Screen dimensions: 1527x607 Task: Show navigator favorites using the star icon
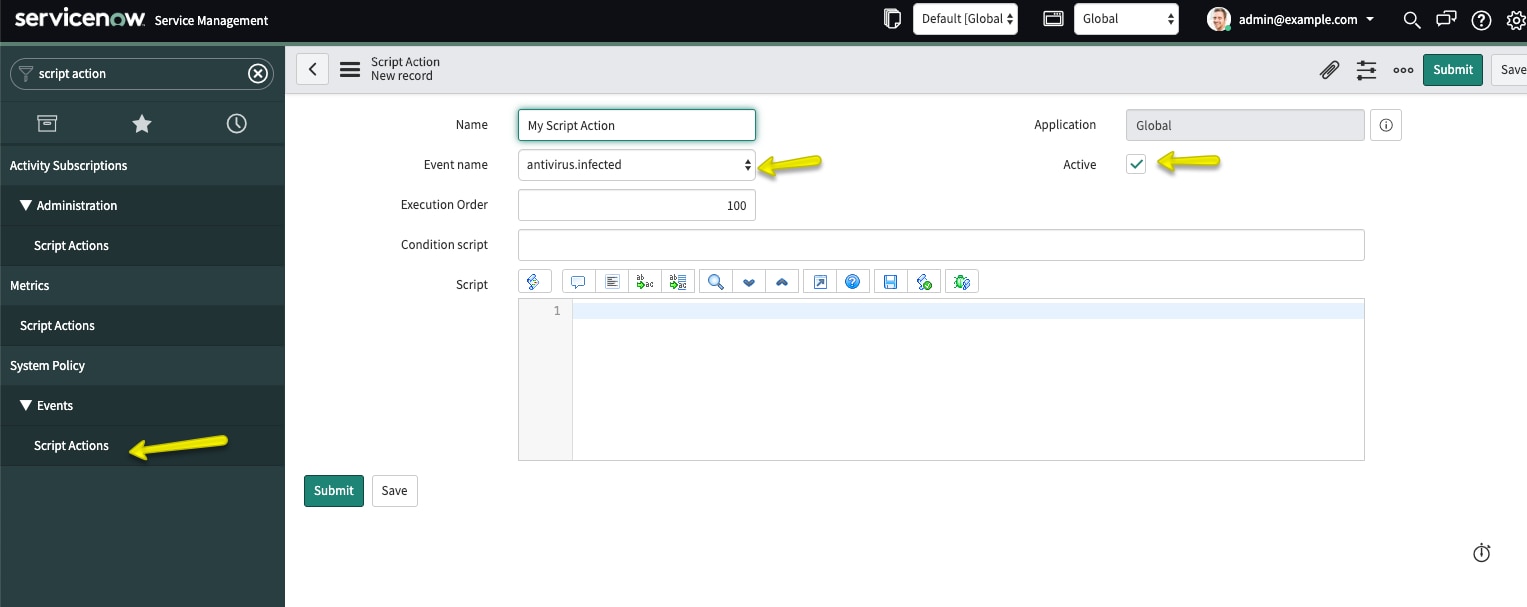[x=141, y=123]
